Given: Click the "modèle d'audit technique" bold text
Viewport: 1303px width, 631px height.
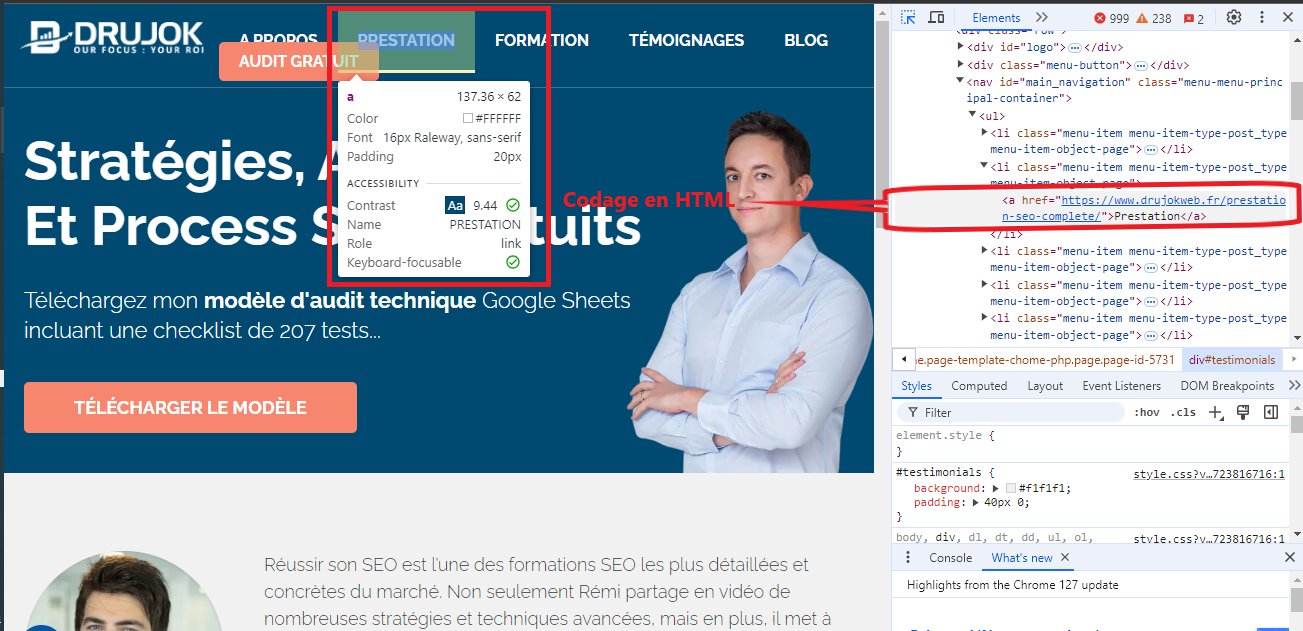Looking at the screenshot, I should (340, 301).
